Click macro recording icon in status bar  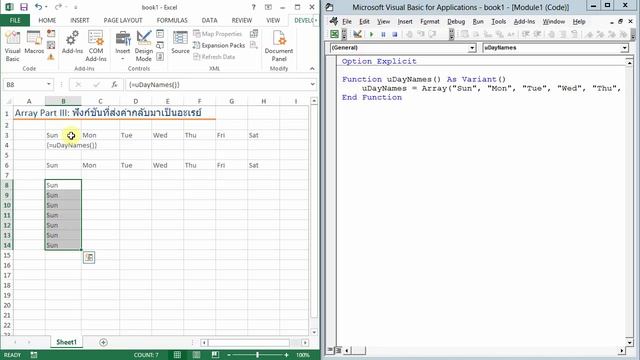click(33, 355)
